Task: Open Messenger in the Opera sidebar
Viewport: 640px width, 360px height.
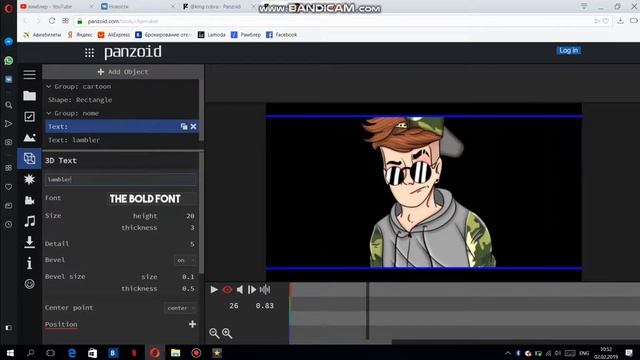Action: click(8, 41)
